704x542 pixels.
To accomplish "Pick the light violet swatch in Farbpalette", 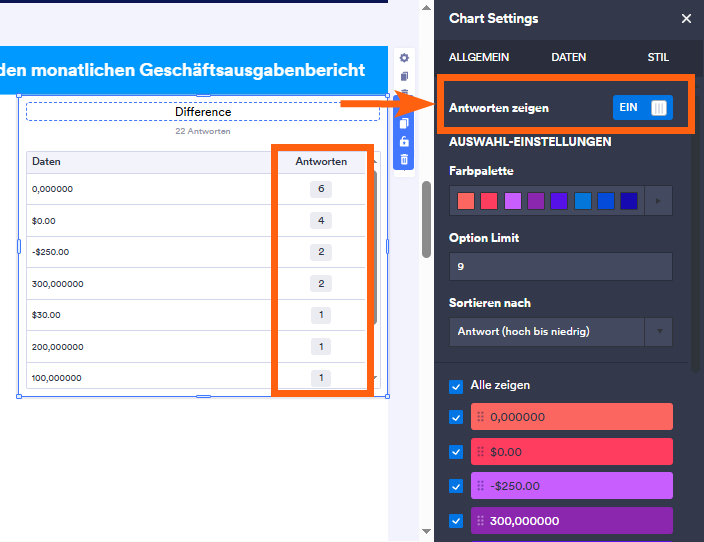I will (x=513, y=201).
